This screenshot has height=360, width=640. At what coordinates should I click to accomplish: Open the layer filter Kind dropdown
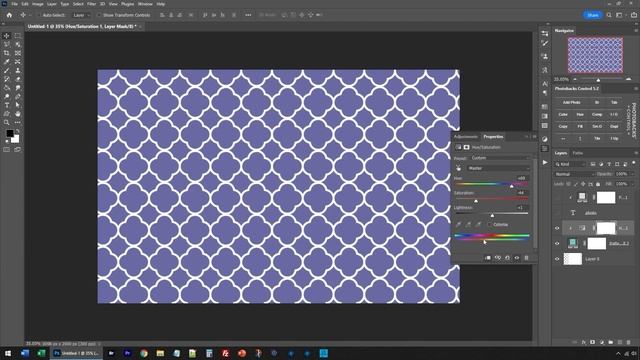[571, 164]
